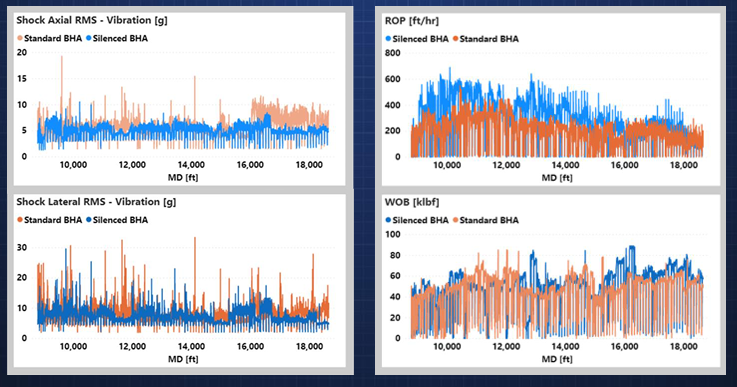Click the 800 value on ROP y-axis

[392, 53]
